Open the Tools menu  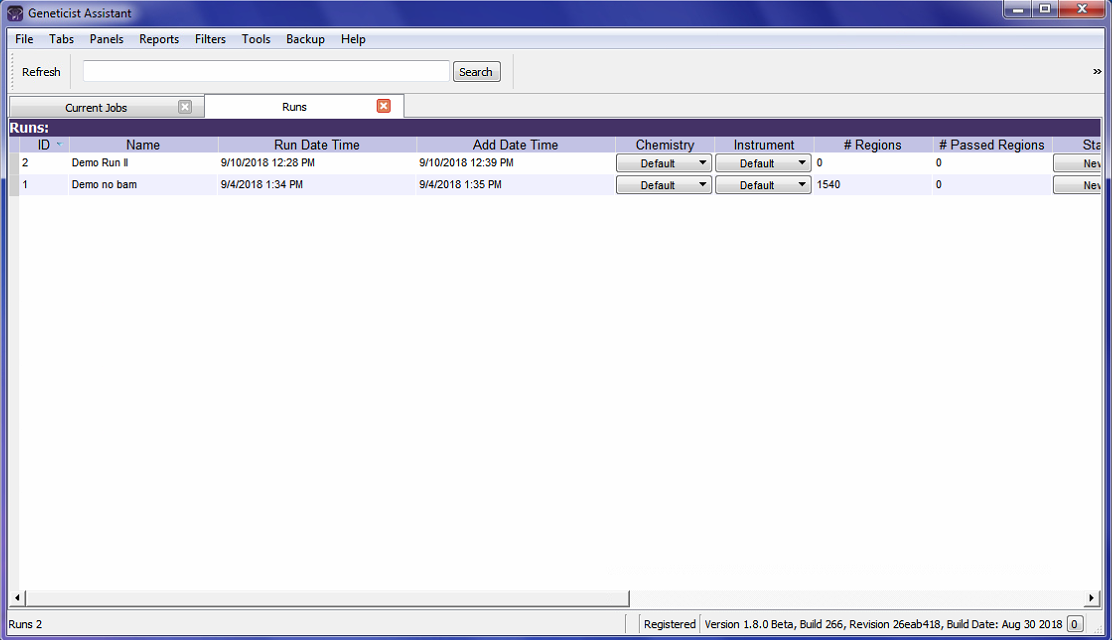click(256, 39)
